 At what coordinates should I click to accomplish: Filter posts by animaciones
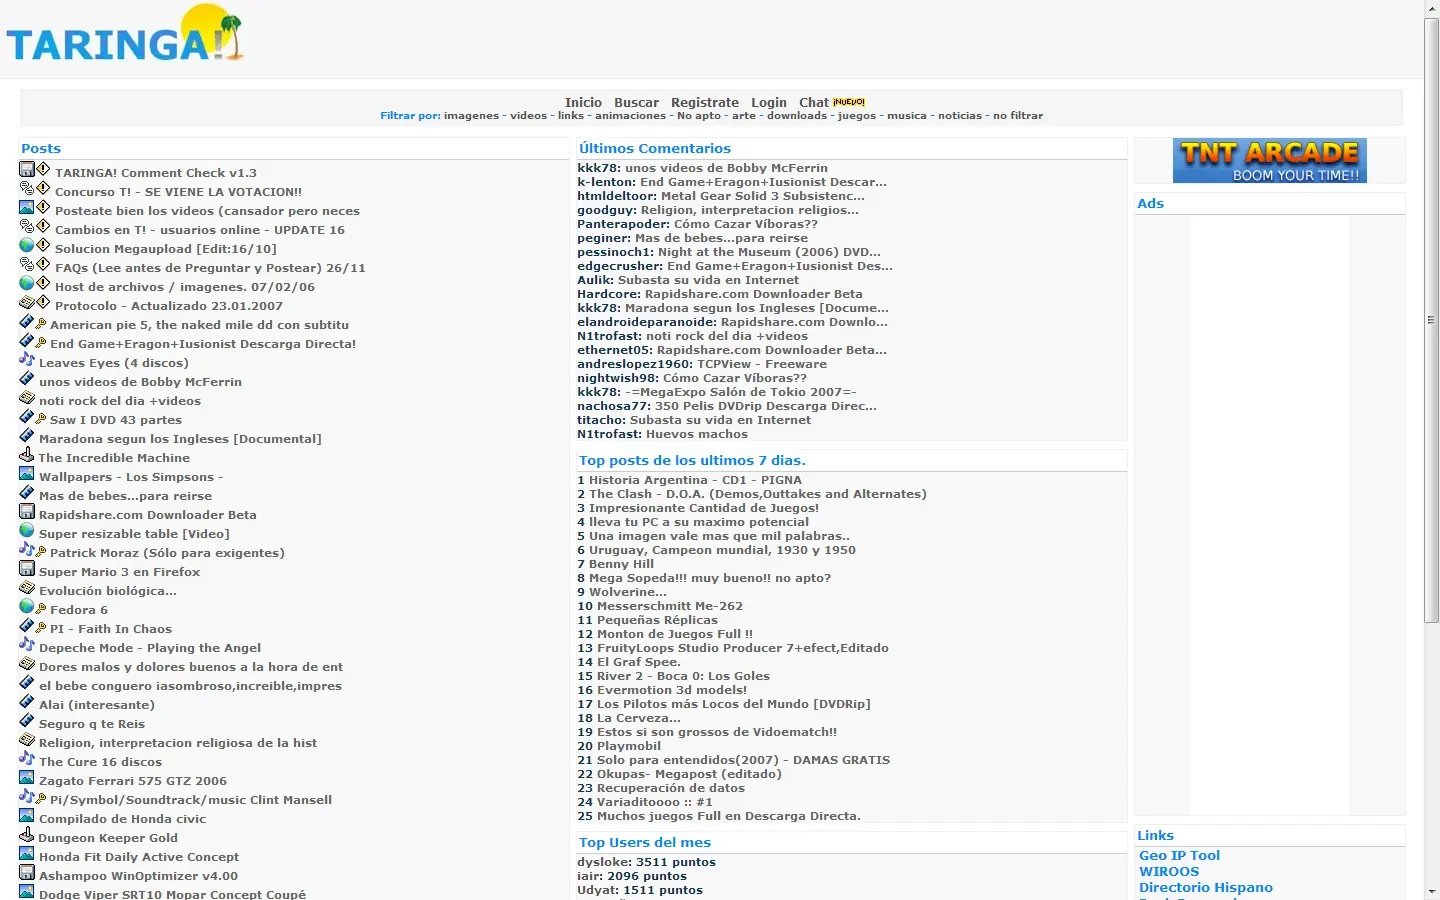630,116
